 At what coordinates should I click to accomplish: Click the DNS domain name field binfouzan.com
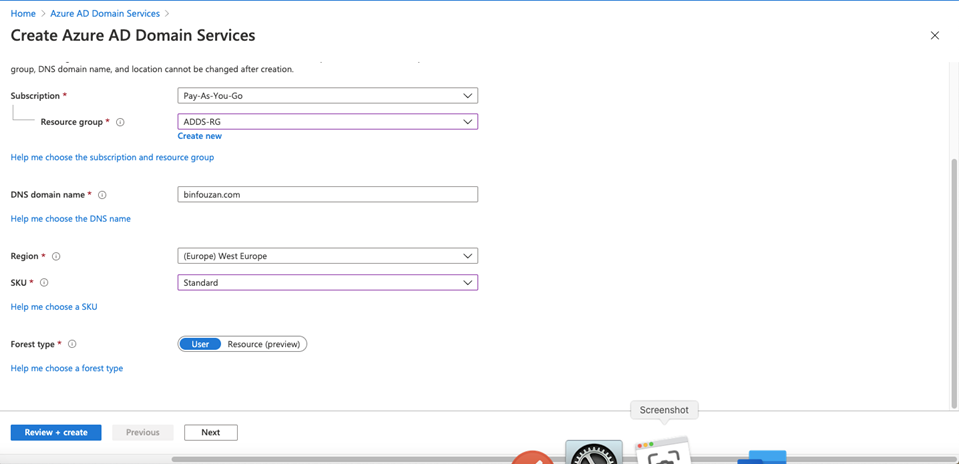tap(327, 194)
